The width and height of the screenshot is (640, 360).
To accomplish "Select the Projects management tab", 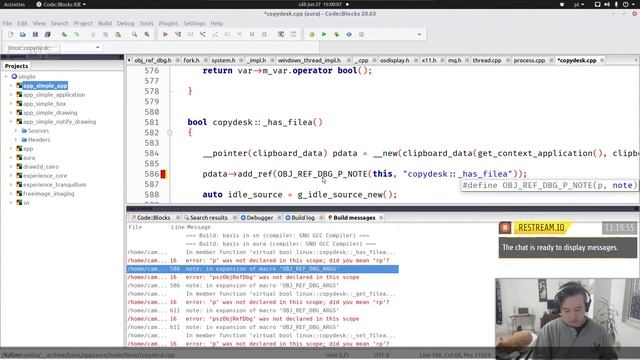I will [16, 66].
